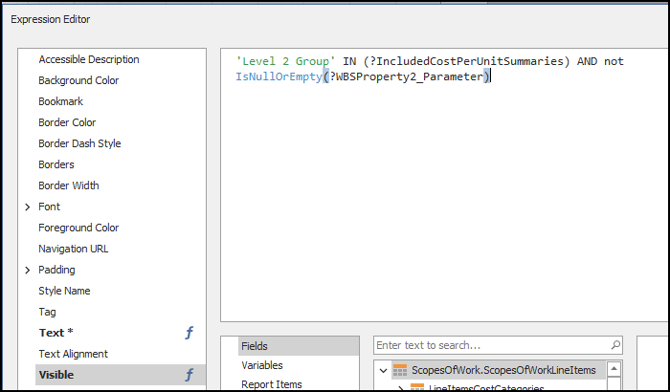The image size is (670, 392).
Task: Click the function icon next to Visible
Action: (189, 375)
